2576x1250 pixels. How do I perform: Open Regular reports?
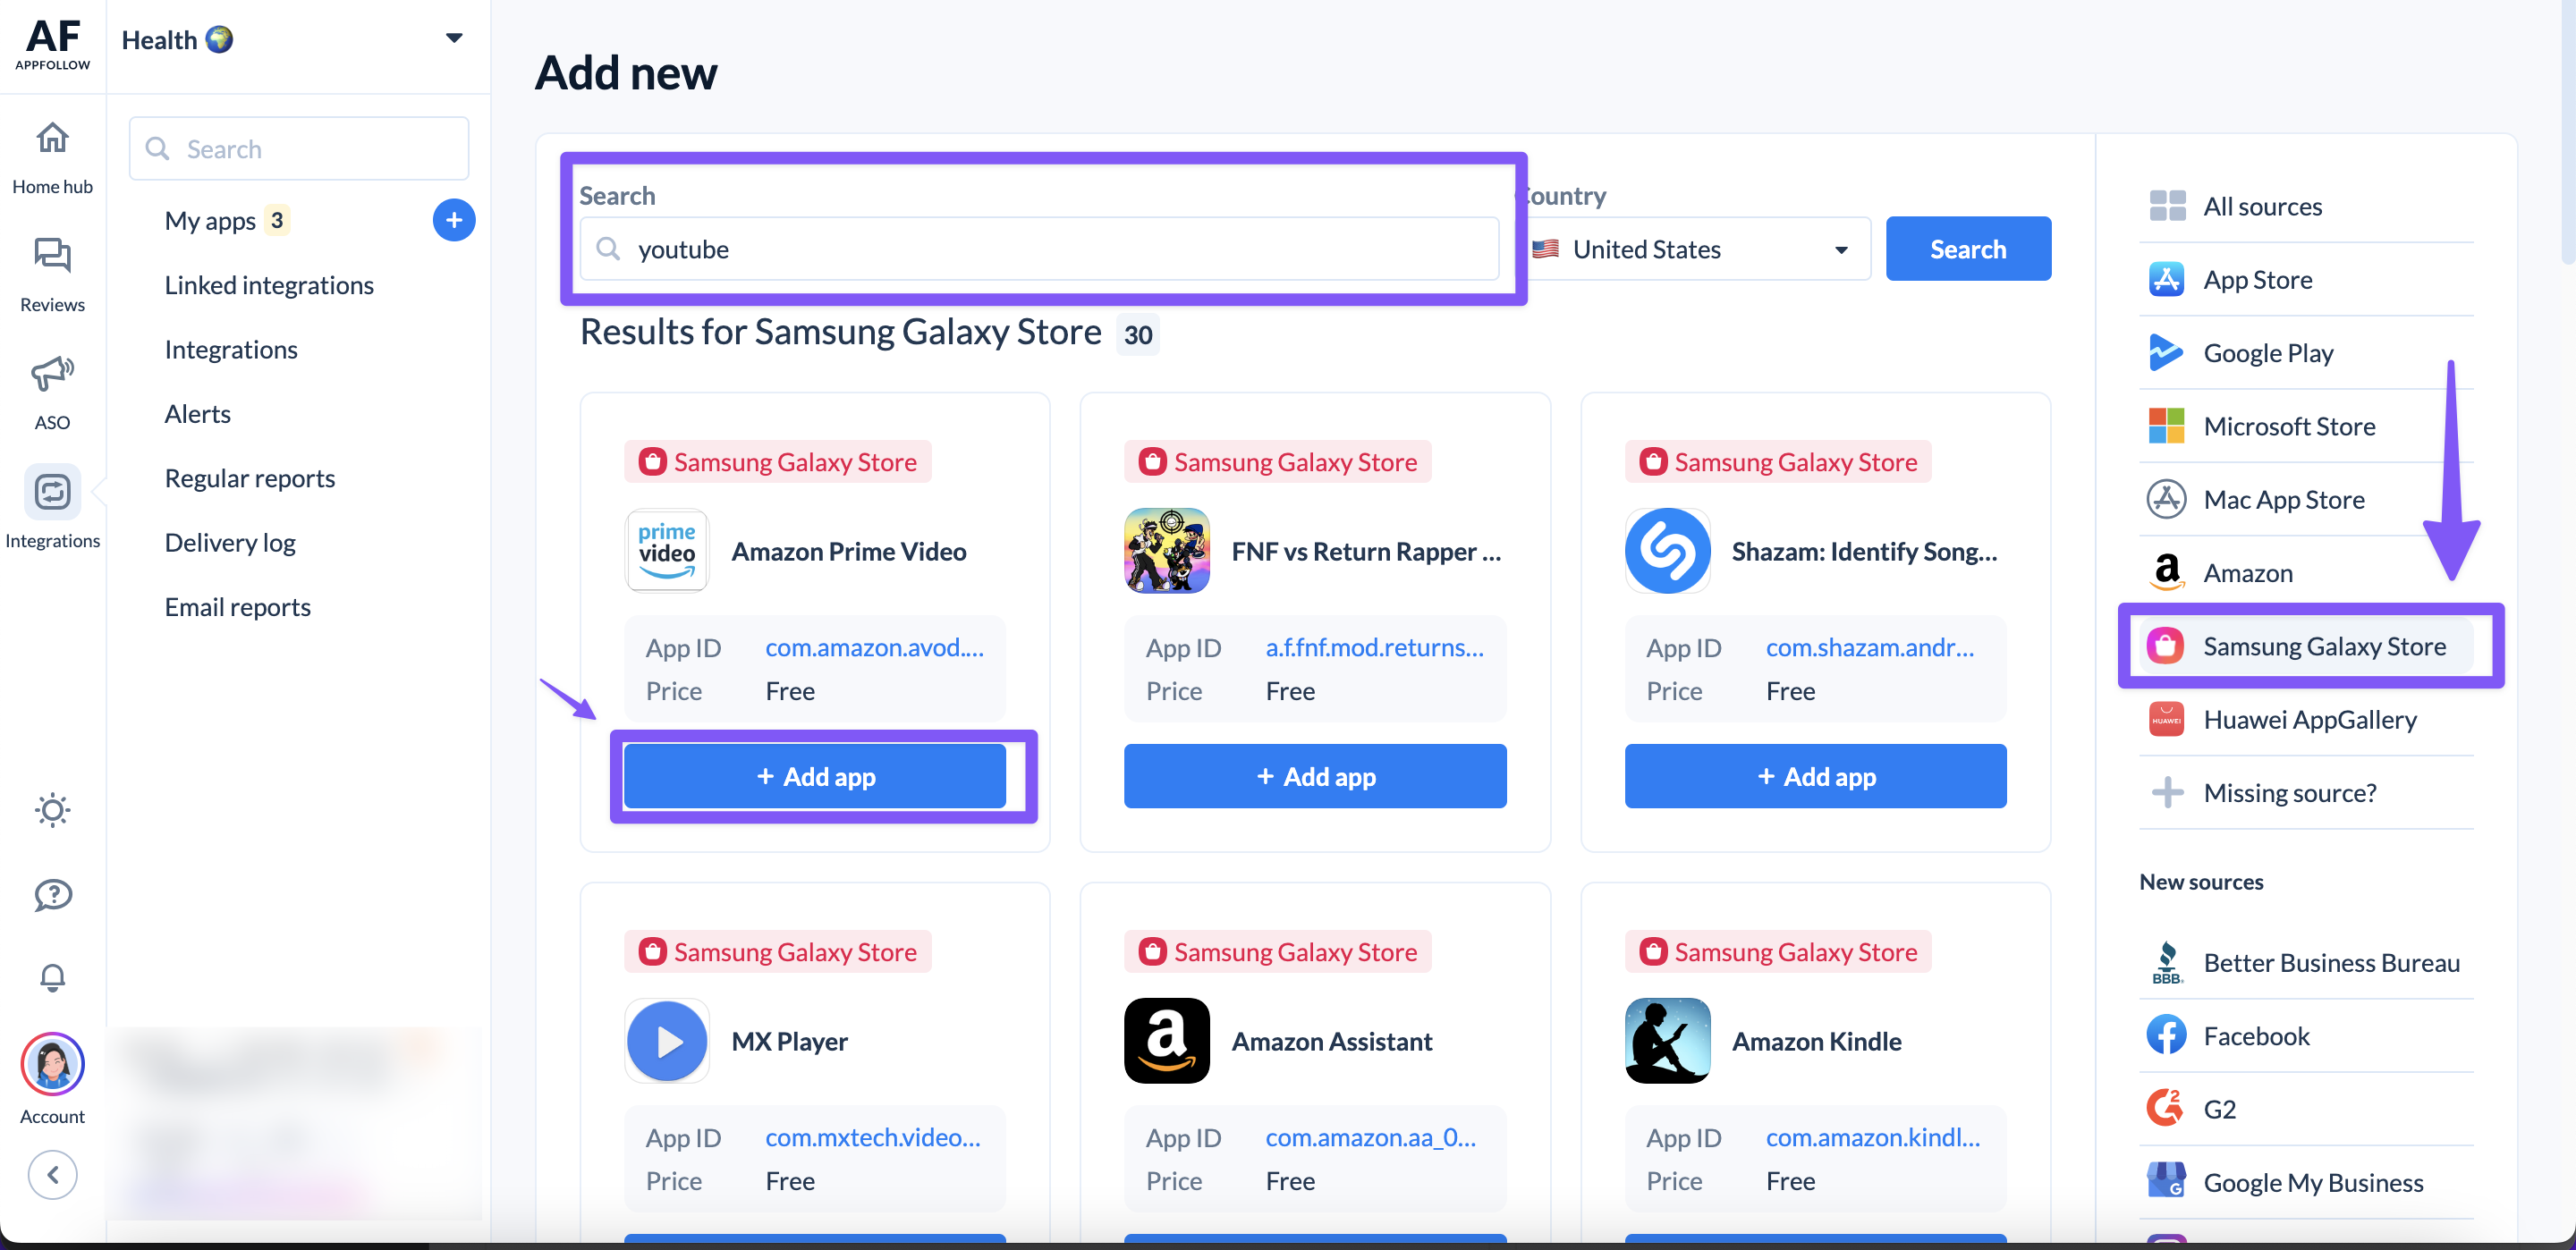[250, 478]
